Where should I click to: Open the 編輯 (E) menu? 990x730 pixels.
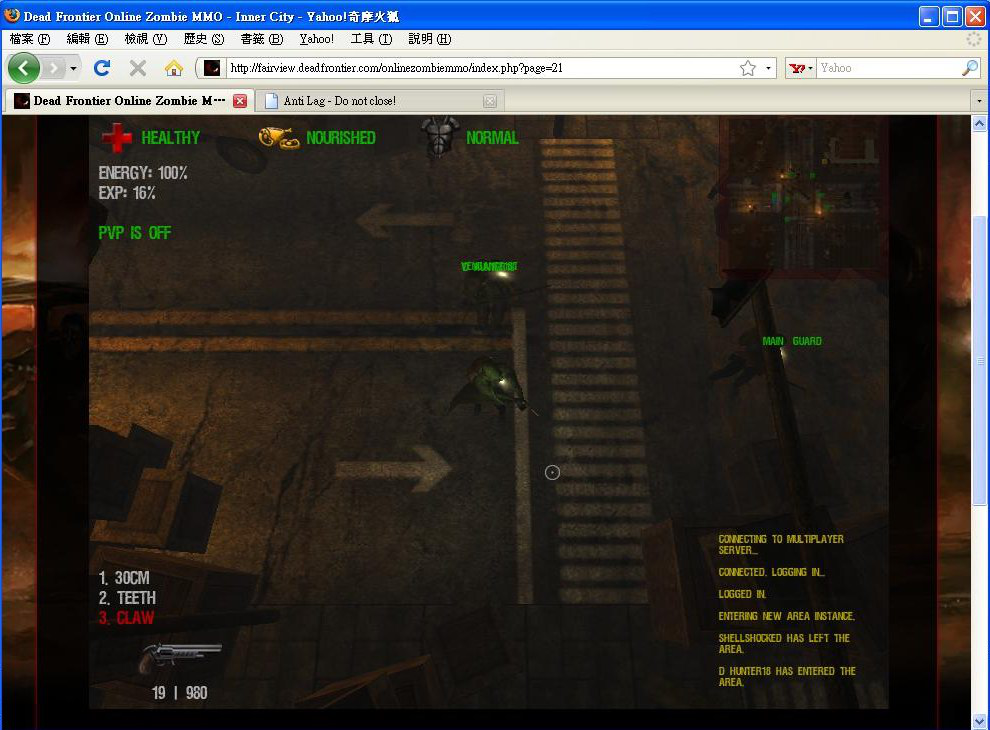[x=87, y=39]
